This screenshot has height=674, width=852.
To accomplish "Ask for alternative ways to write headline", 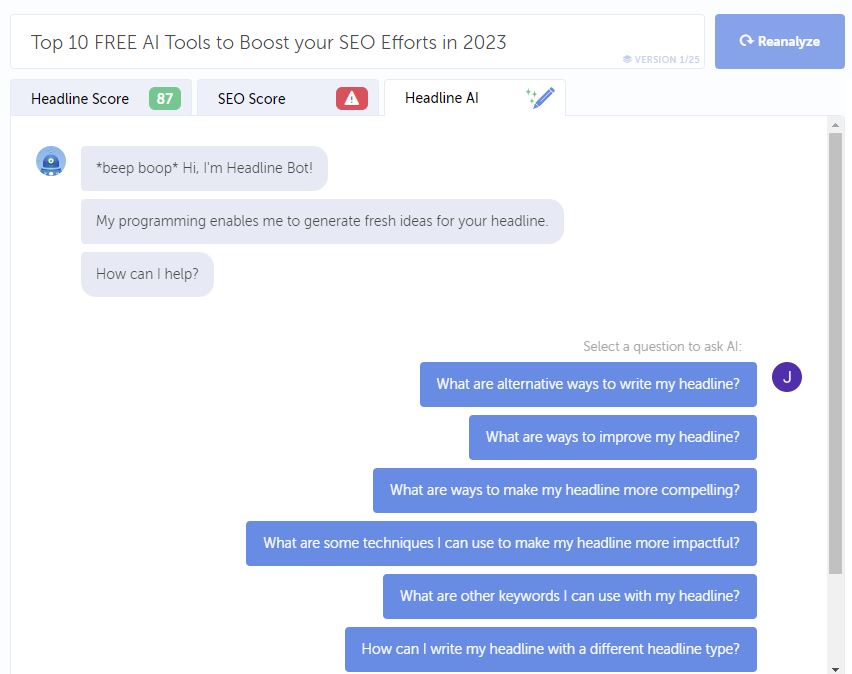I will click(x=588, y=384).
